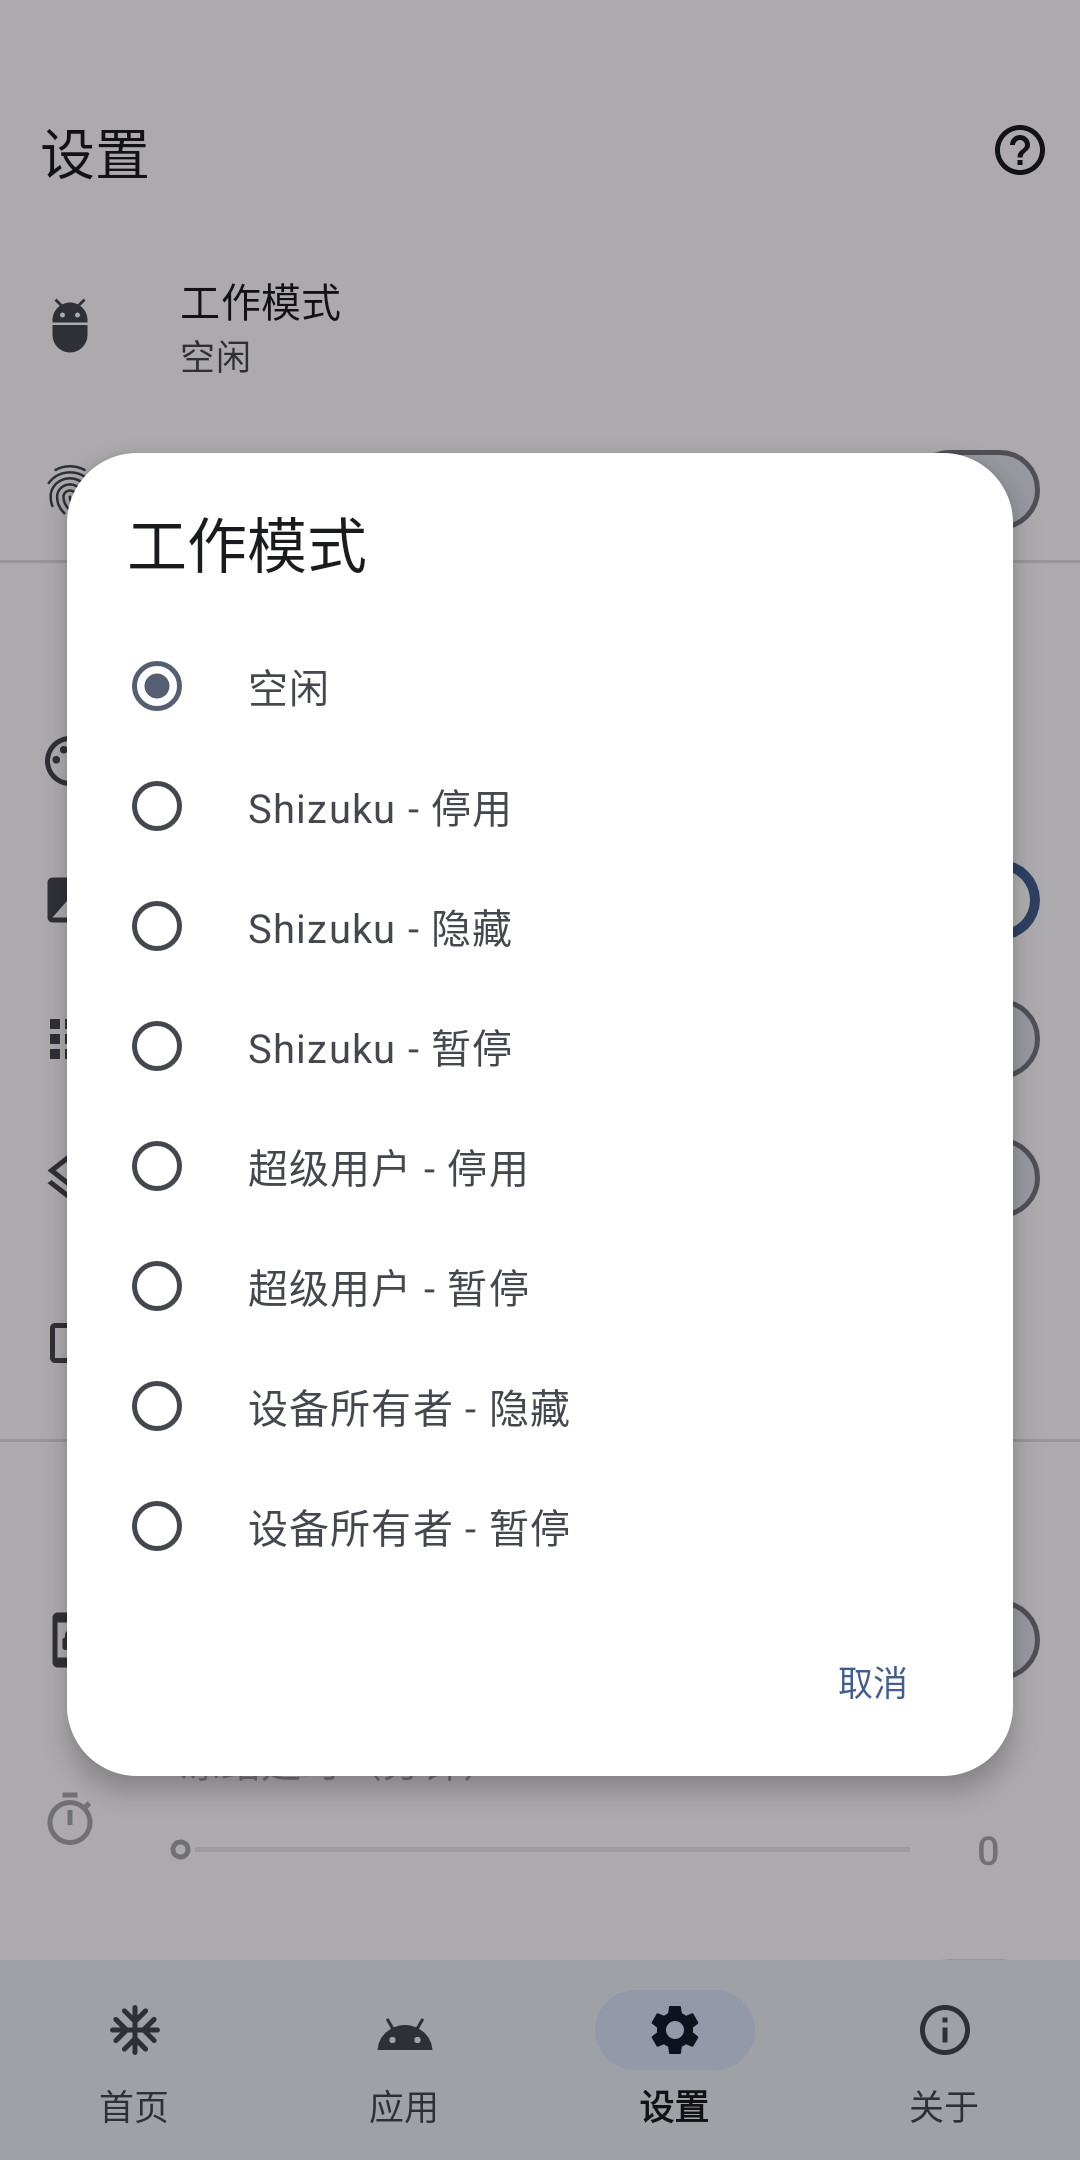This screenshot has height=2160, width=1080.
Task: Click the timer stopwatch icon
Action: [70, 1819]
